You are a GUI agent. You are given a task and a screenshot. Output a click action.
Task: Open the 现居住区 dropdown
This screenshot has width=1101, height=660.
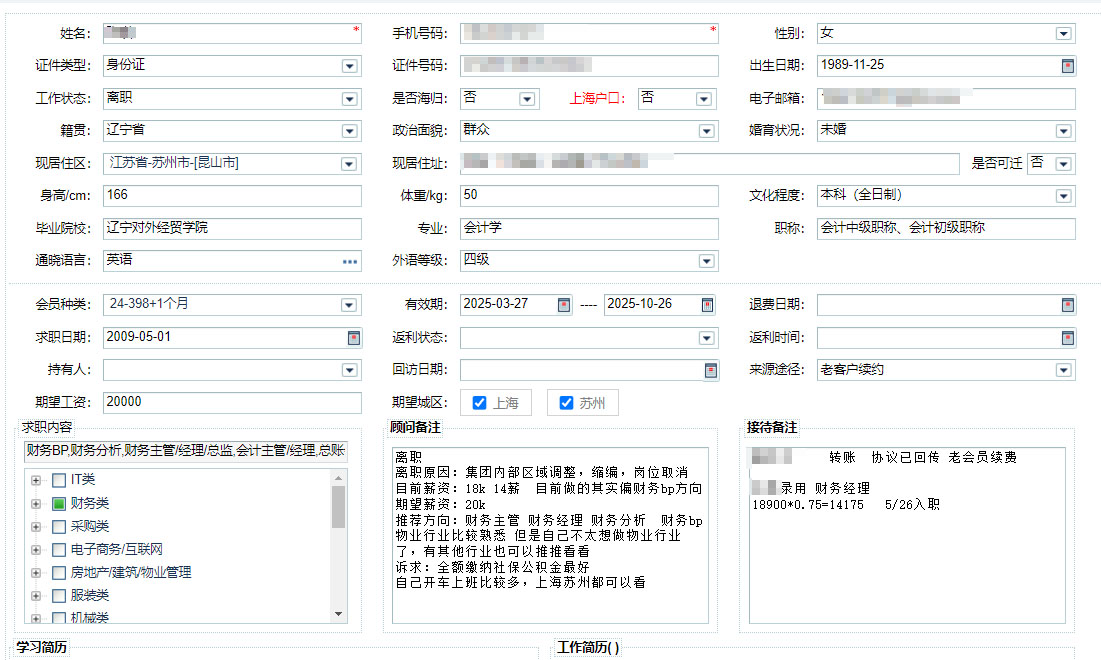point(348,164)
